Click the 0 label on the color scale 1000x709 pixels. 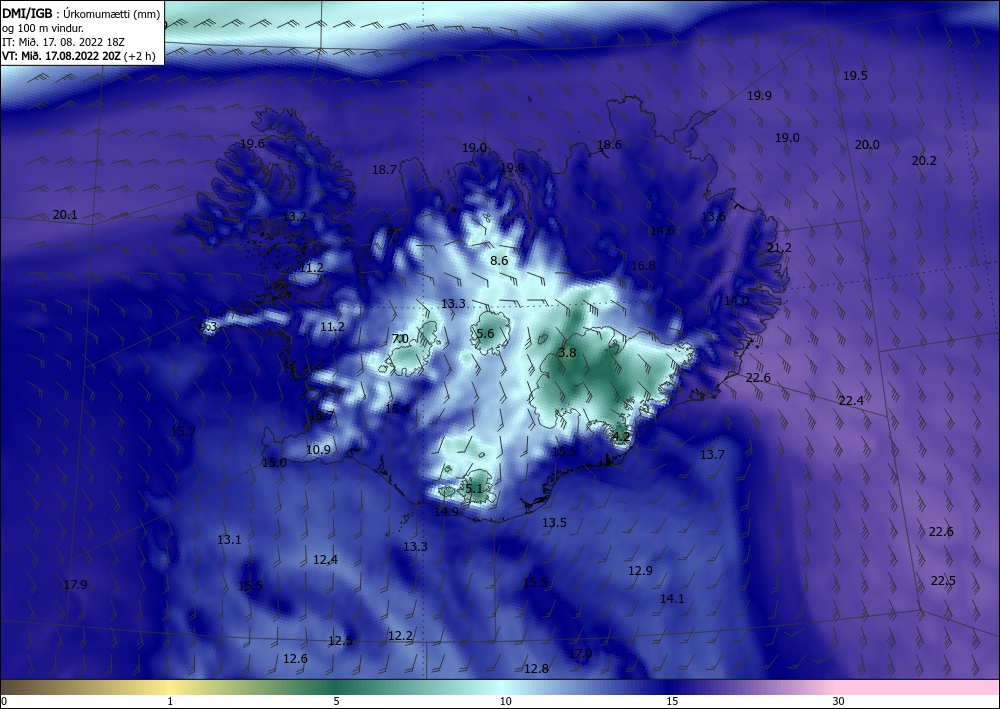tap(4, 701)
